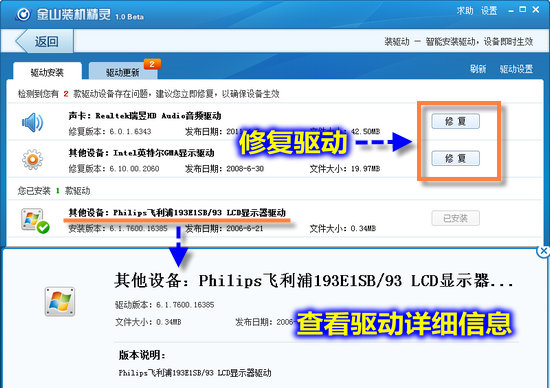The image size is (550, 388).
Task: Switch to the 驱动安装 tab
Action: coord(47,72)
